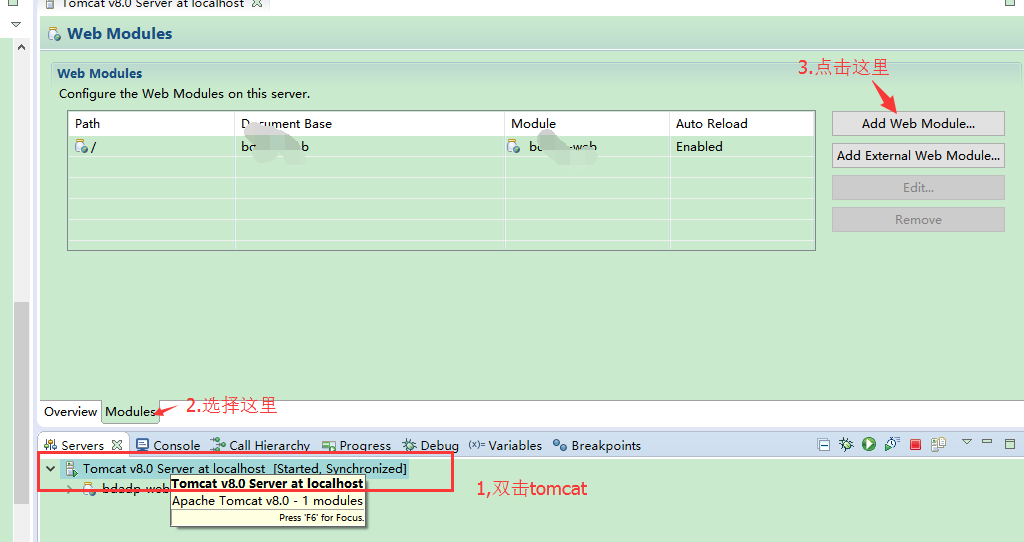The width and height of the screenshot is (1024, 542).
Task: Click the Edit... button
Action: tap(918, 187)
